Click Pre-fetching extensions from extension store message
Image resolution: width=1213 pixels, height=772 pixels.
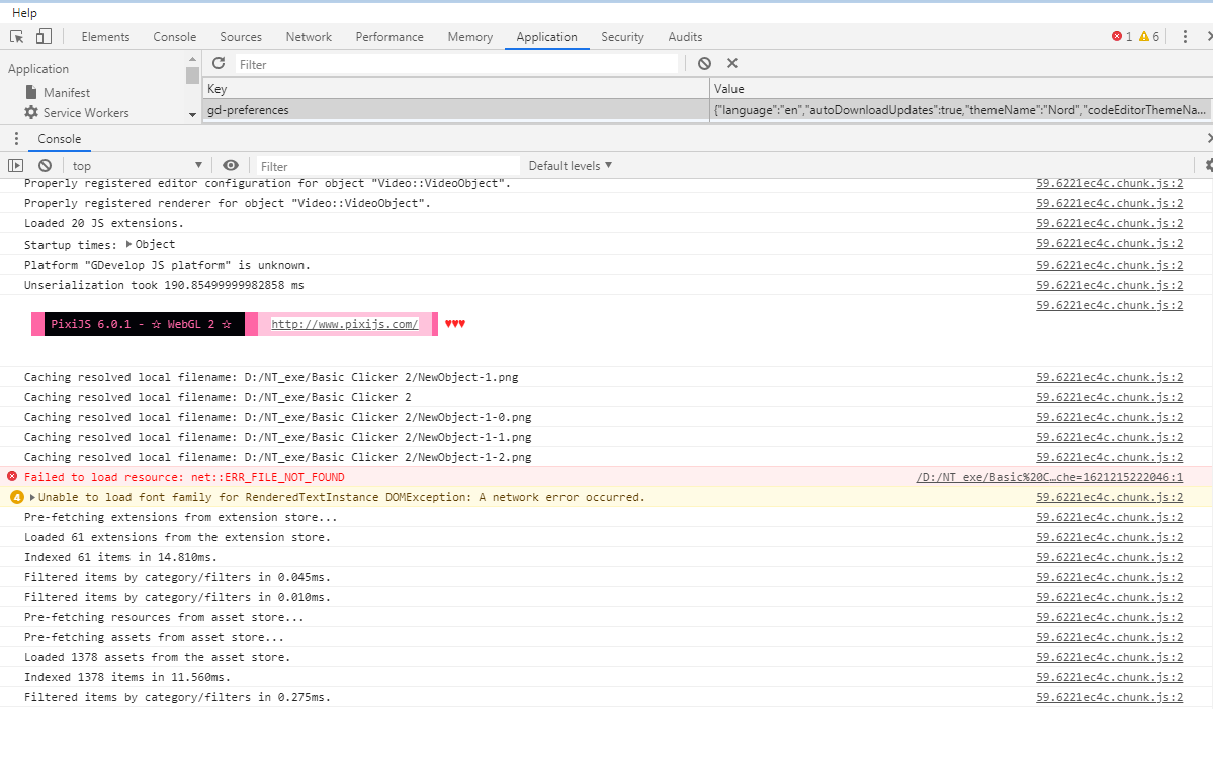pyautogui.click(x=181, y=517)
